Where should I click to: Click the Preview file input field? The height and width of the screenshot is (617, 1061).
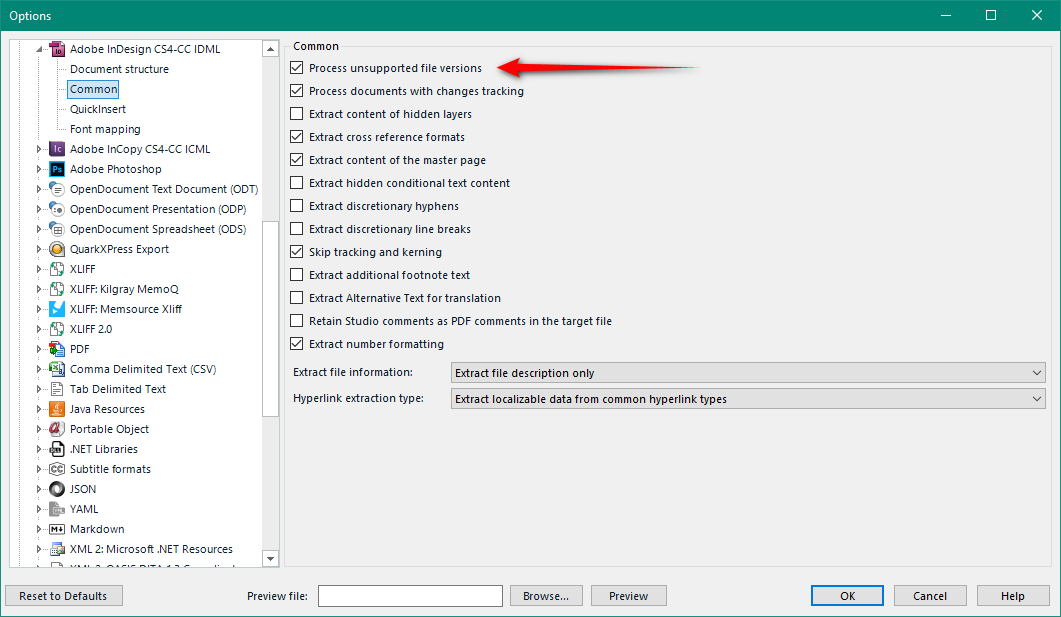(x=410, y=596)
